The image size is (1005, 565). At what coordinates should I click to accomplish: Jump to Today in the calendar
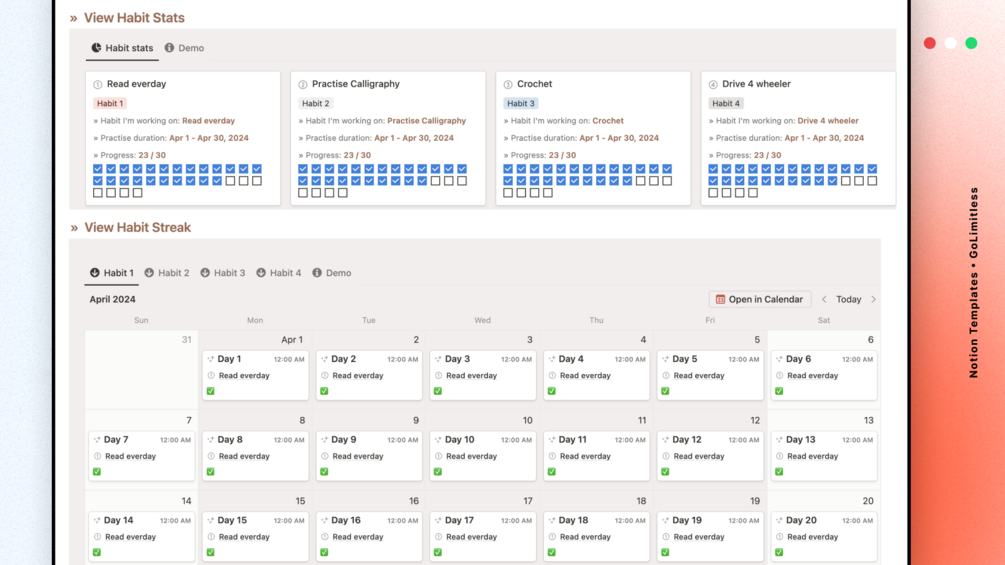(x=849, y=299)
